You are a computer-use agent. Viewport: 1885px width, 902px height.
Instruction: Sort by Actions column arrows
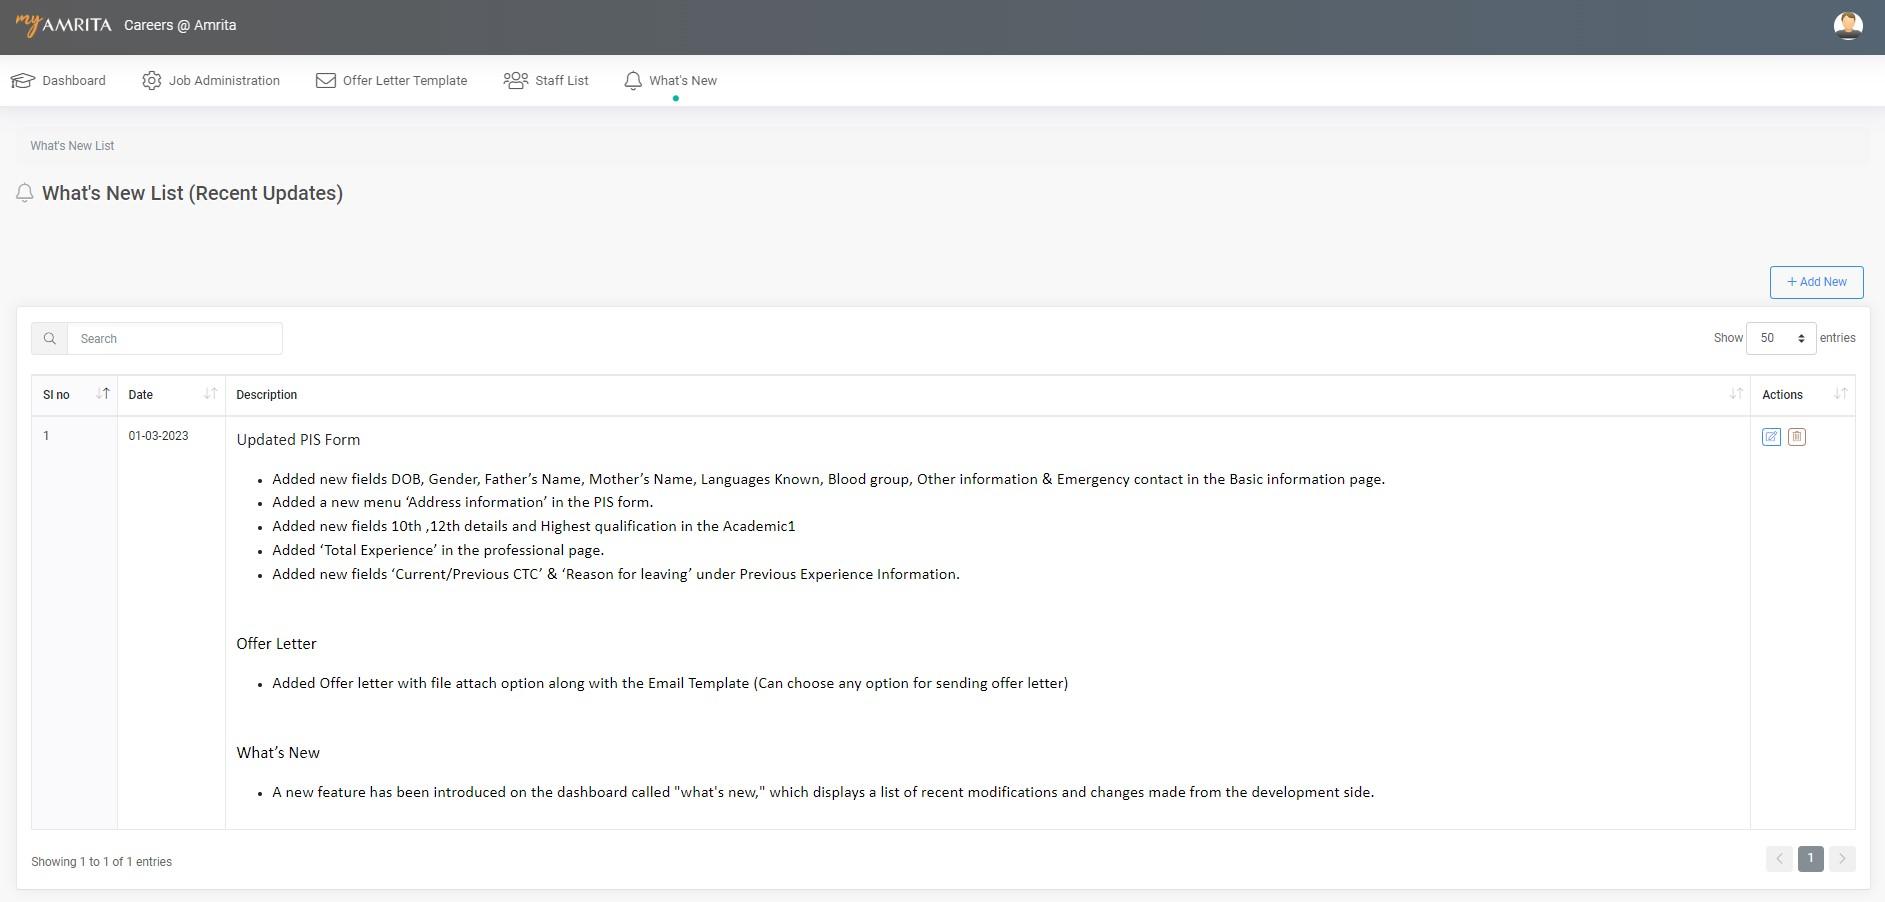(1840, 394)
